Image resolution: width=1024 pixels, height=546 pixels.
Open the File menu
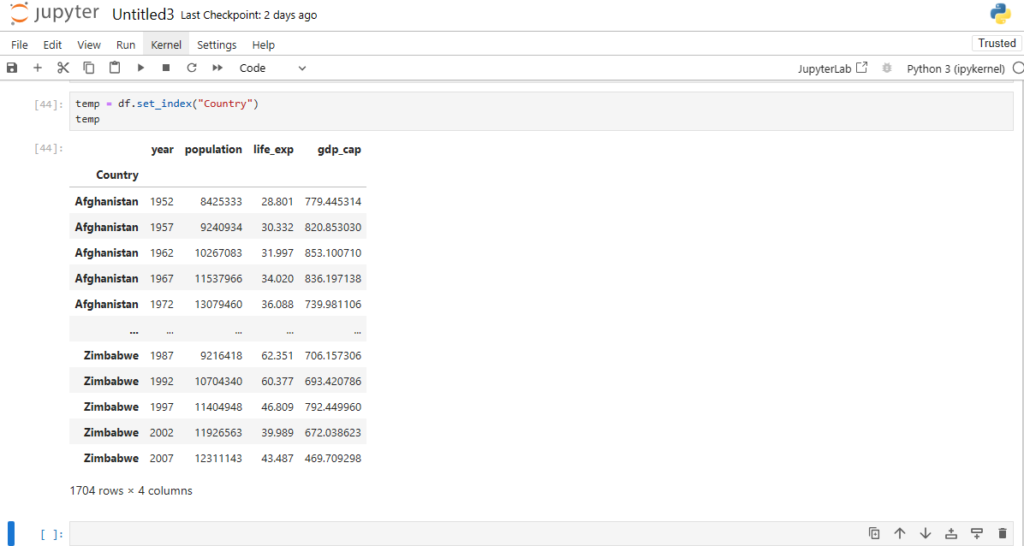click(x=20, y=45)
